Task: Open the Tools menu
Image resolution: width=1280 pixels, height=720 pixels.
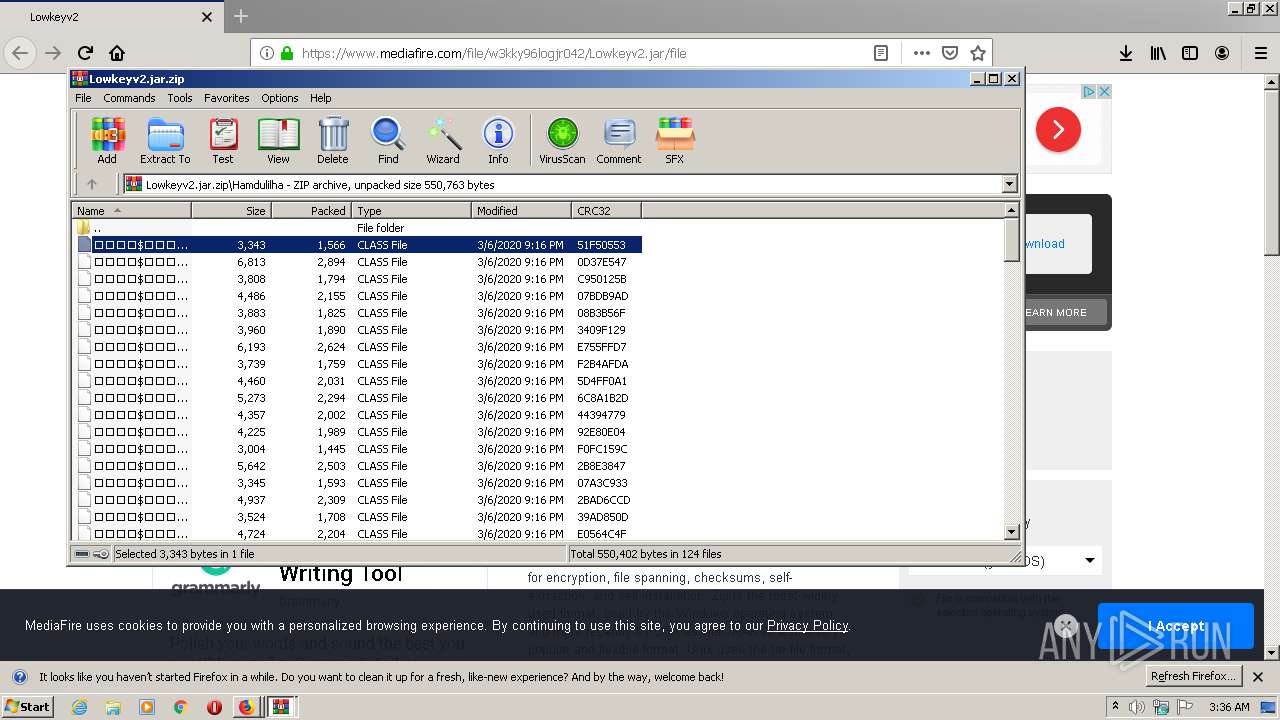Action: click(180, 98)
